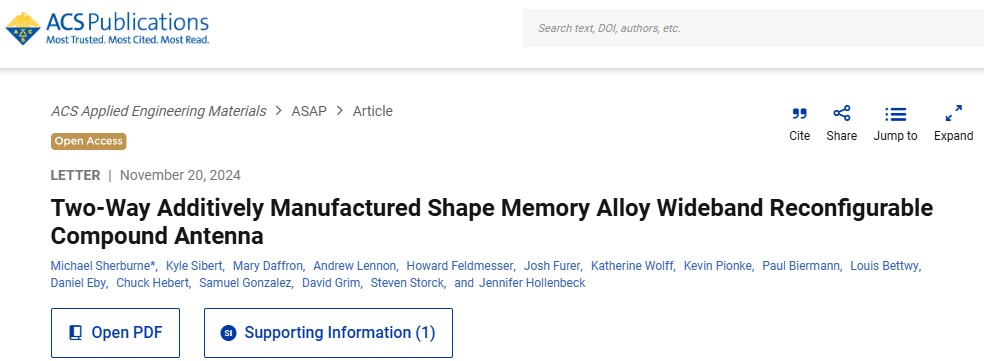Select author Chuck Hebert

(x=152, y=283)
